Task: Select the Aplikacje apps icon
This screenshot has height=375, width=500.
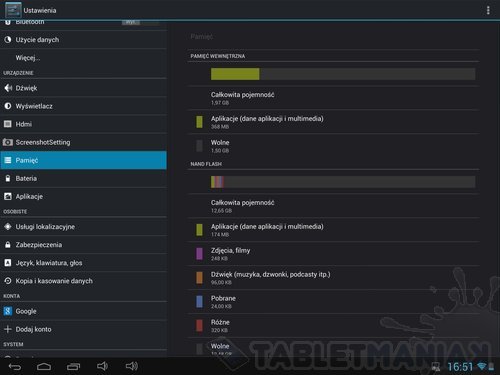Action: tap(8, 196)
